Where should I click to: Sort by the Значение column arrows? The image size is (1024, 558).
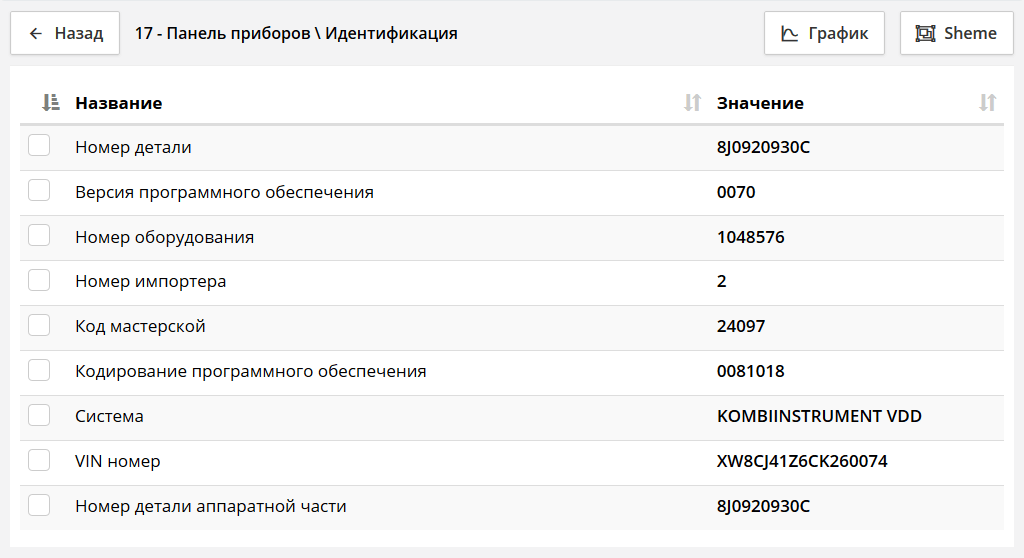click(x=988, y=102)
